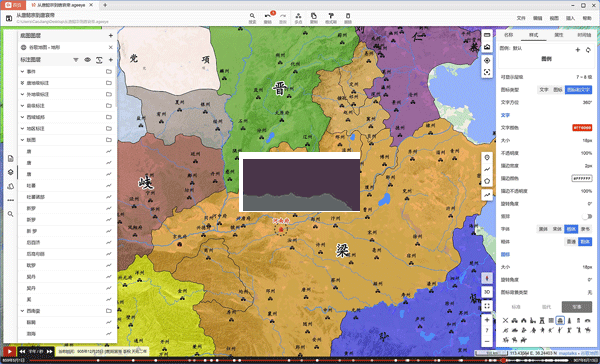Select 普通 weight option
Viewport: 600px width, 364px height.
pos(571,242)
